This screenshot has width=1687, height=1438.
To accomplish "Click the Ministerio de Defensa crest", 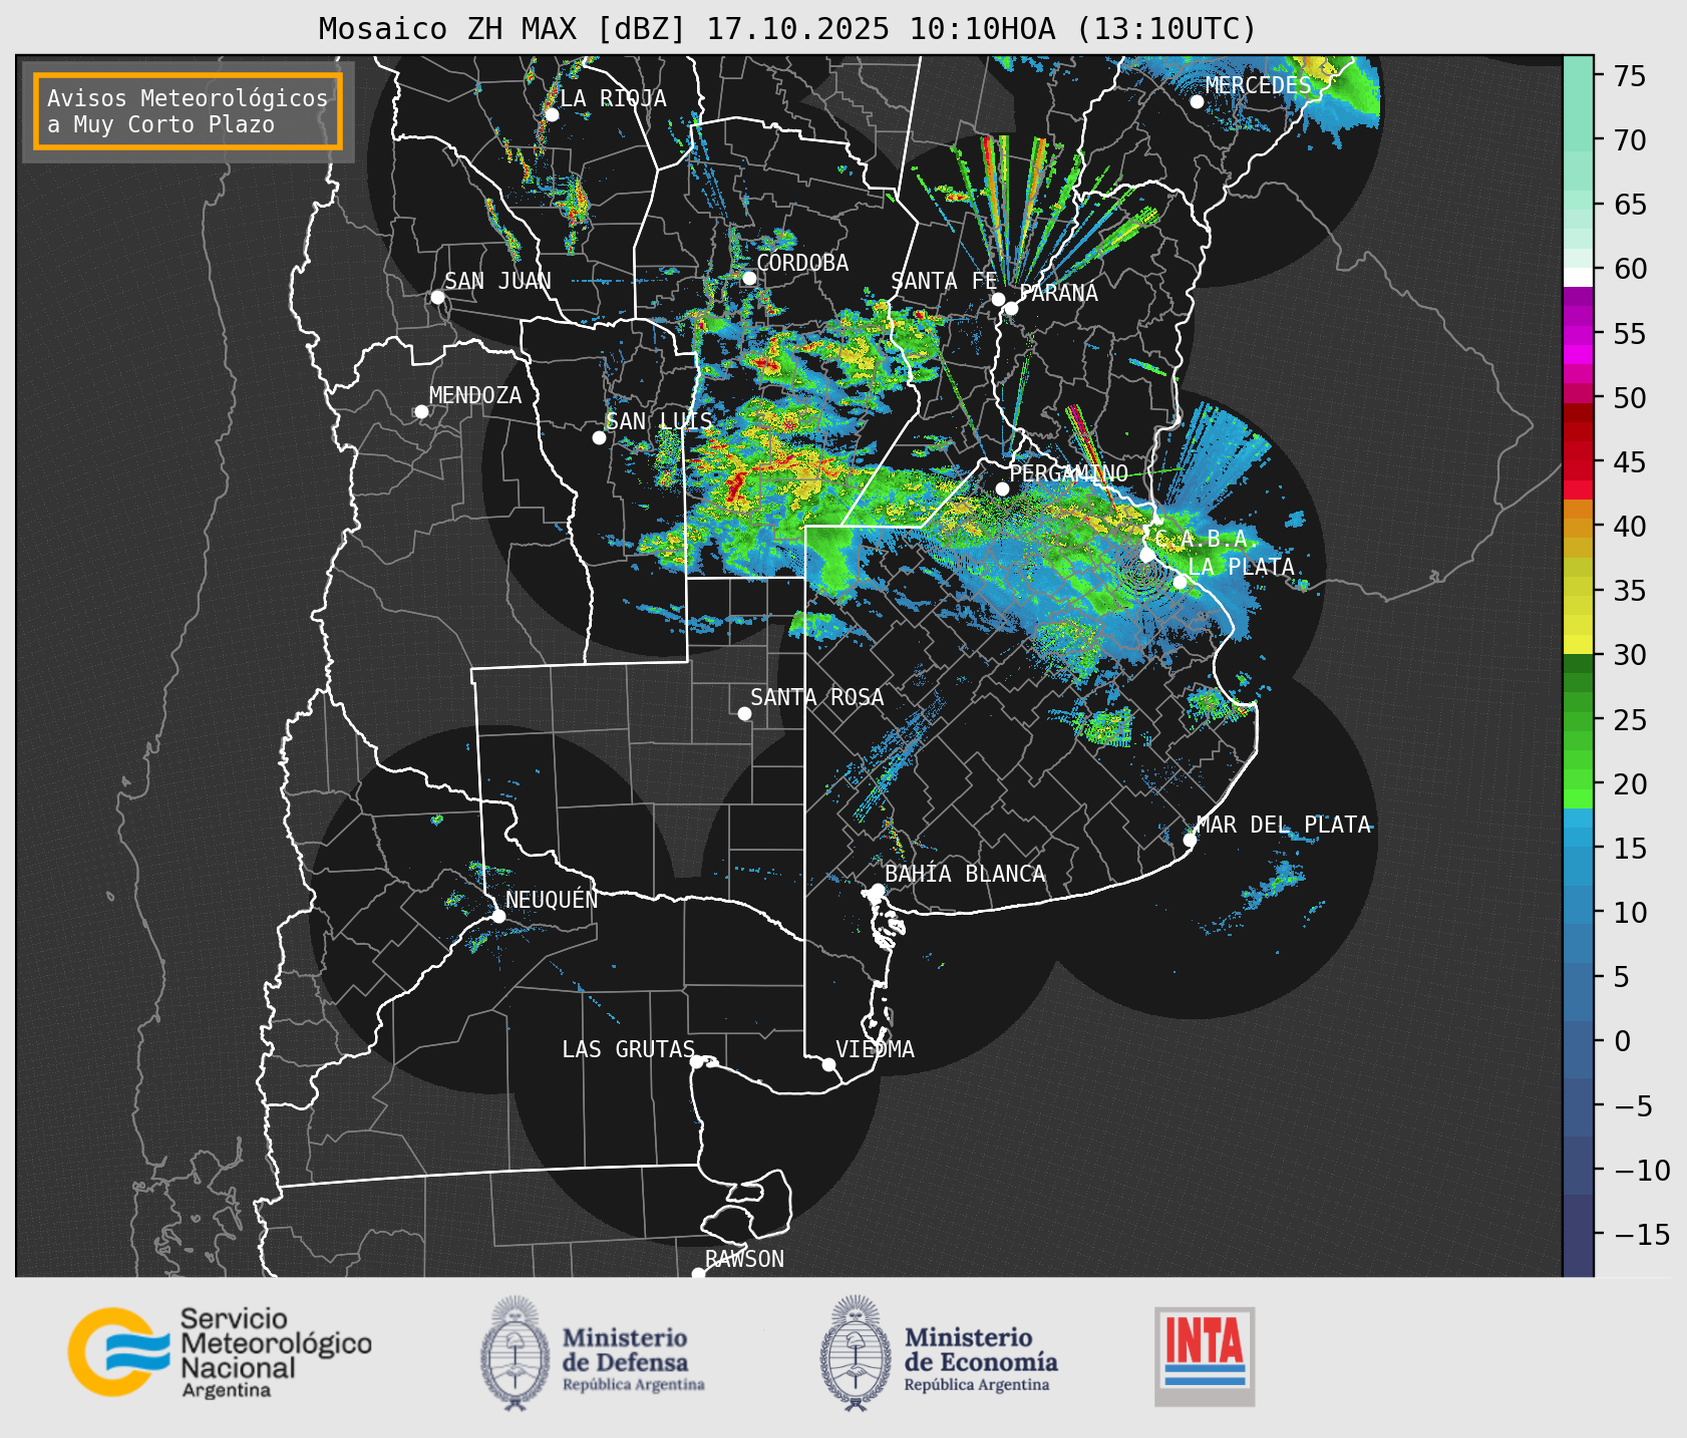I will 515,1353.
